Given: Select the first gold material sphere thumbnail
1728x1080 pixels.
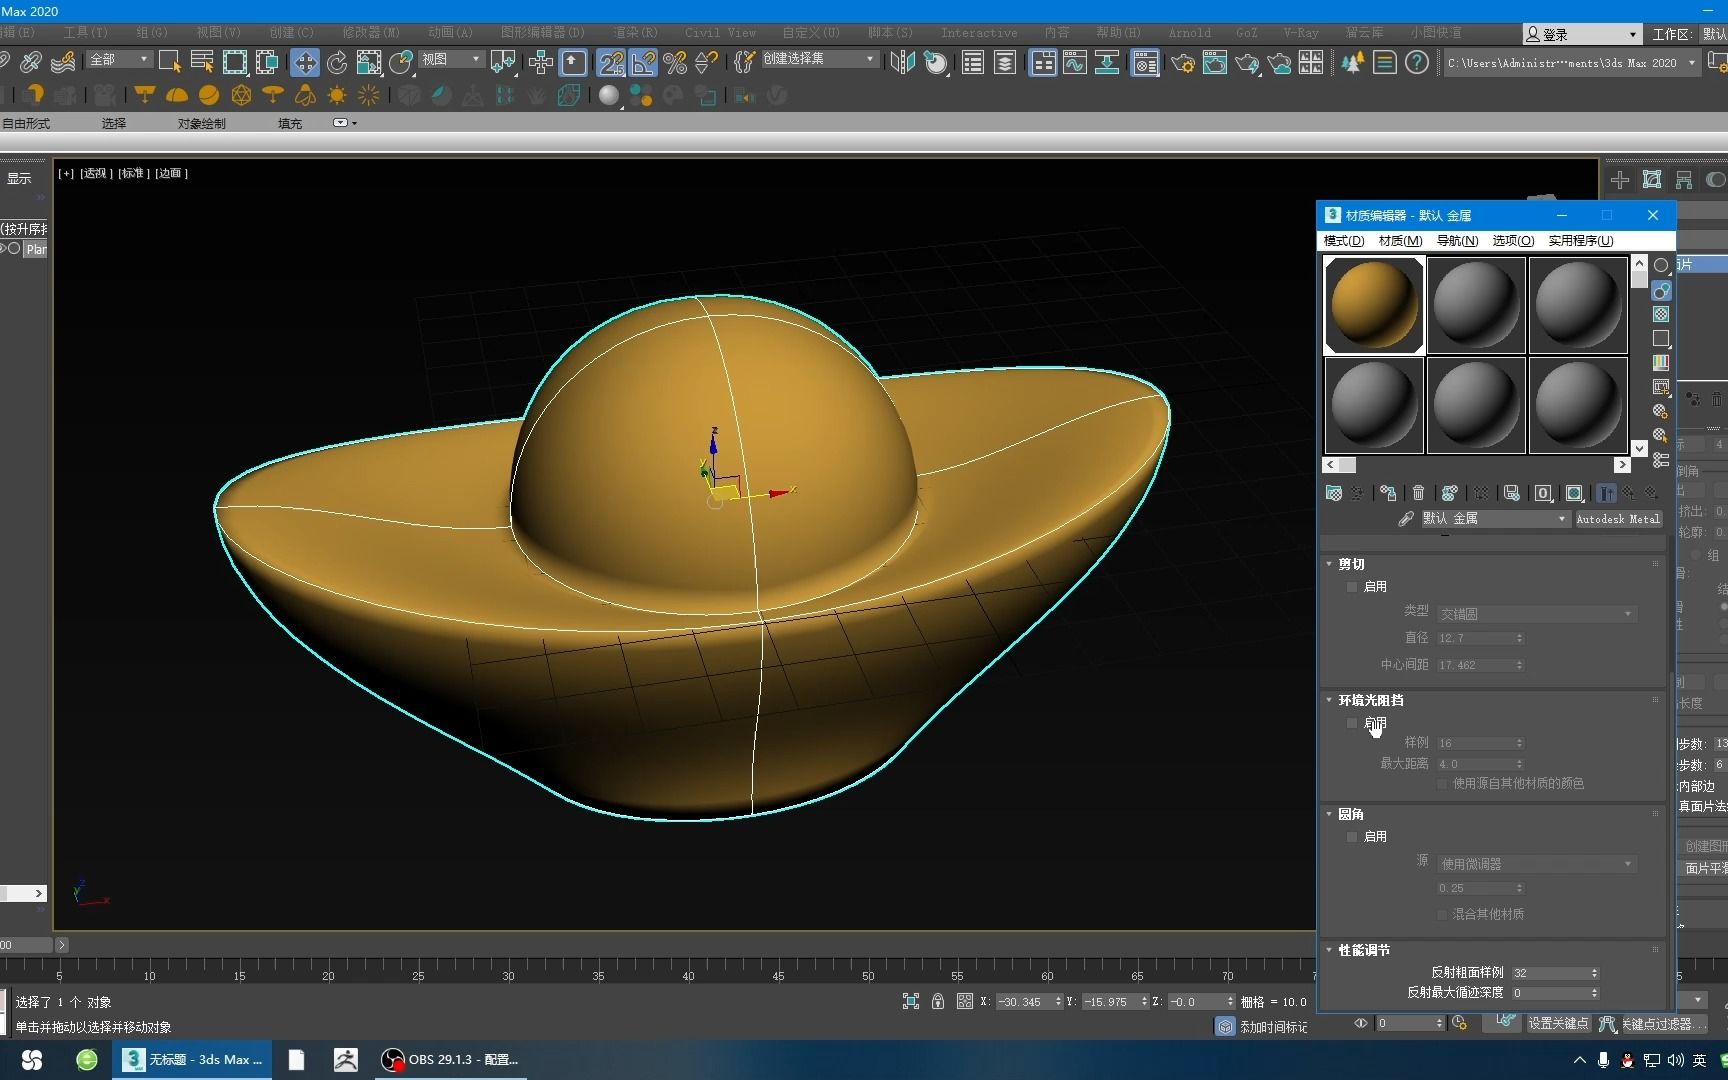Looking at the screenshot, I should tap(1375, 305).
